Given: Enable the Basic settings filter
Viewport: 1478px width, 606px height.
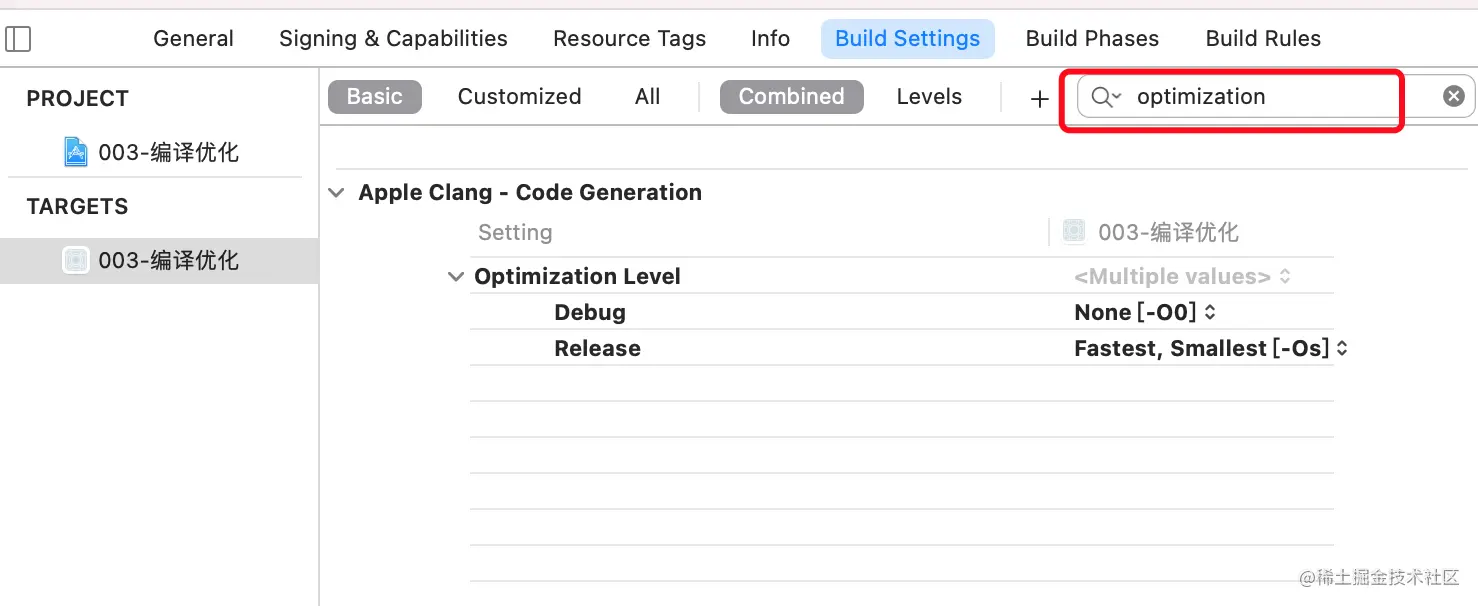Looking at the screenshot, I should coord(375,97).
